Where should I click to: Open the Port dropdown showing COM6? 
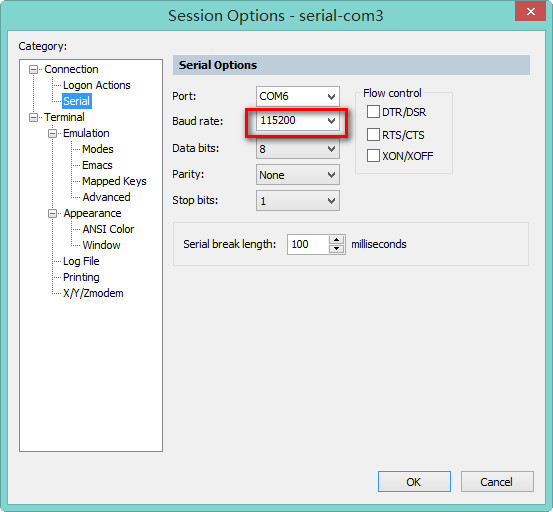click(298, 96)
